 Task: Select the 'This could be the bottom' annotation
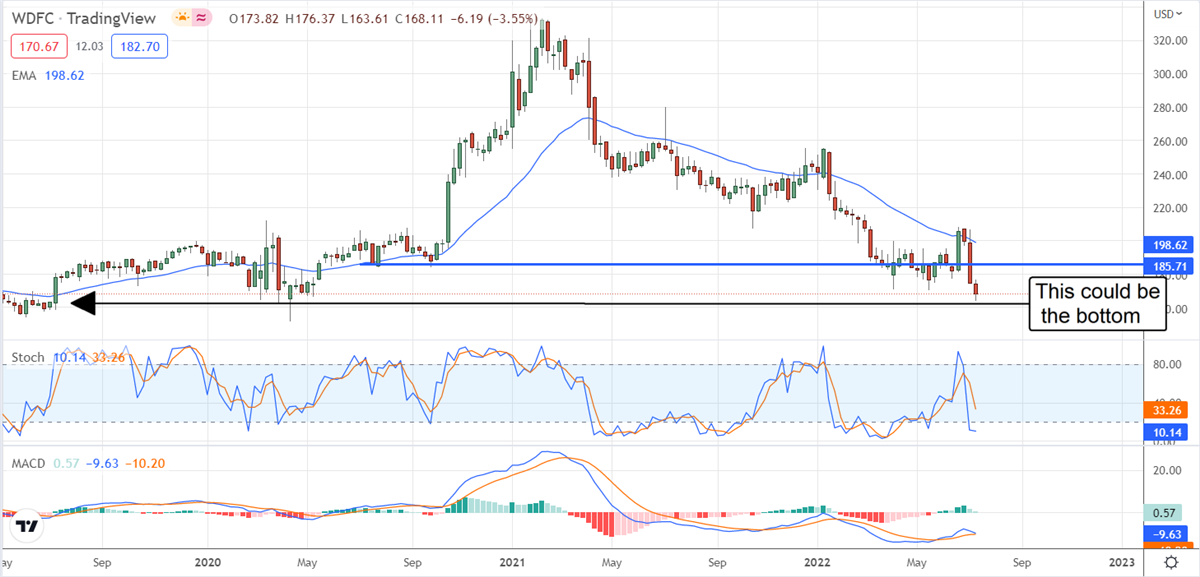click(x=1097, y=304)
